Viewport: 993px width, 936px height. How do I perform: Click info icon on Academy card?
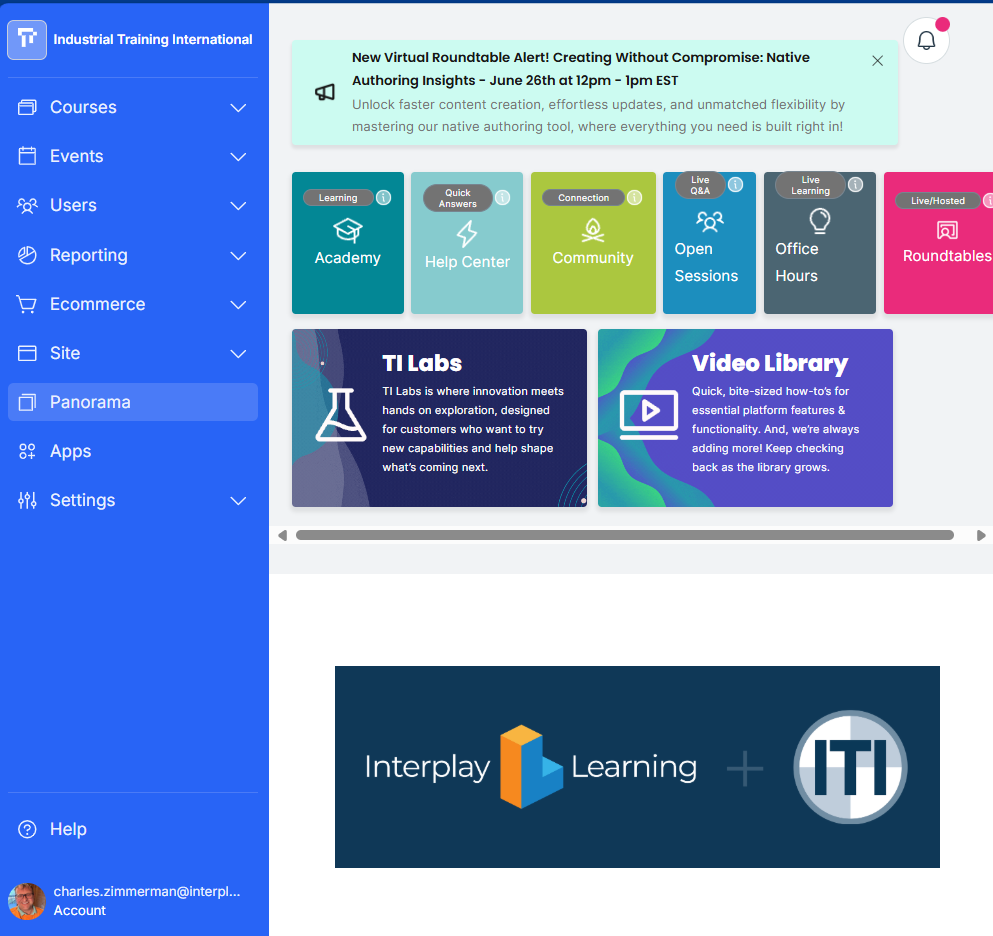(x=383, y=198)
